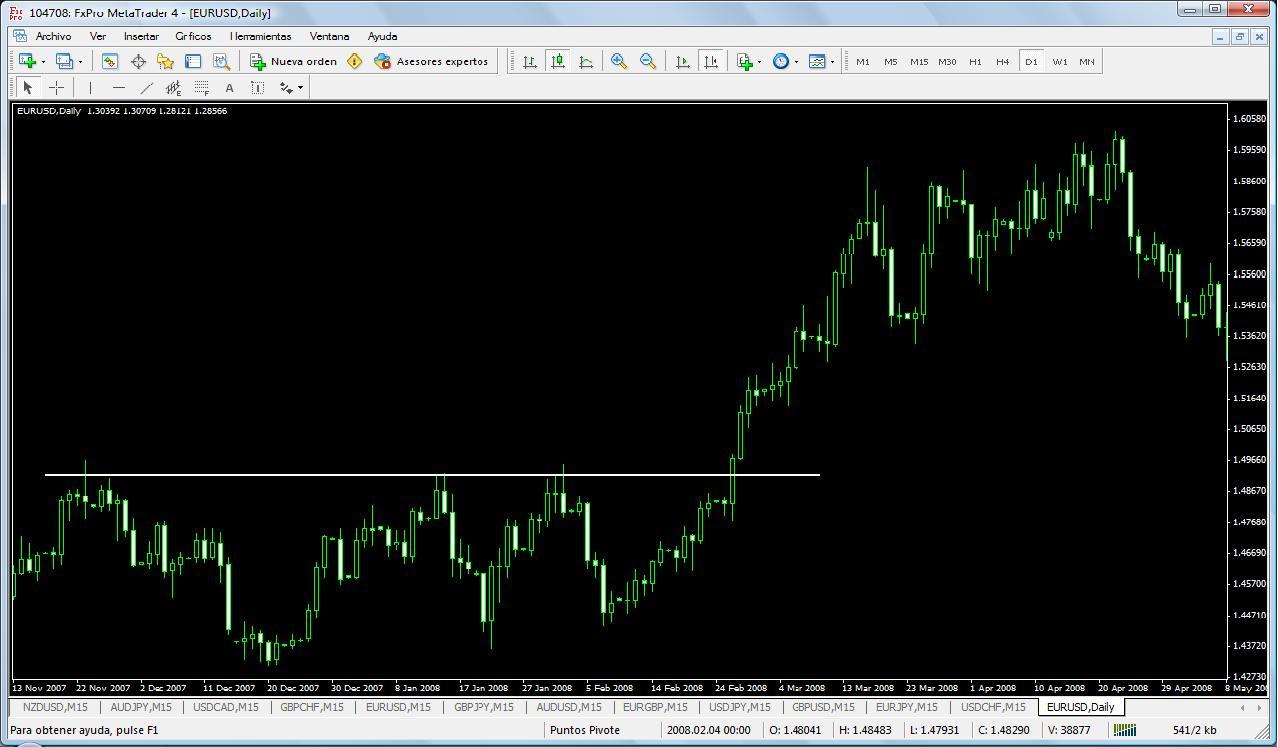This screenshot has width=1278, height=747.
Task: Select the M30 timeframe
Action: 946,61
